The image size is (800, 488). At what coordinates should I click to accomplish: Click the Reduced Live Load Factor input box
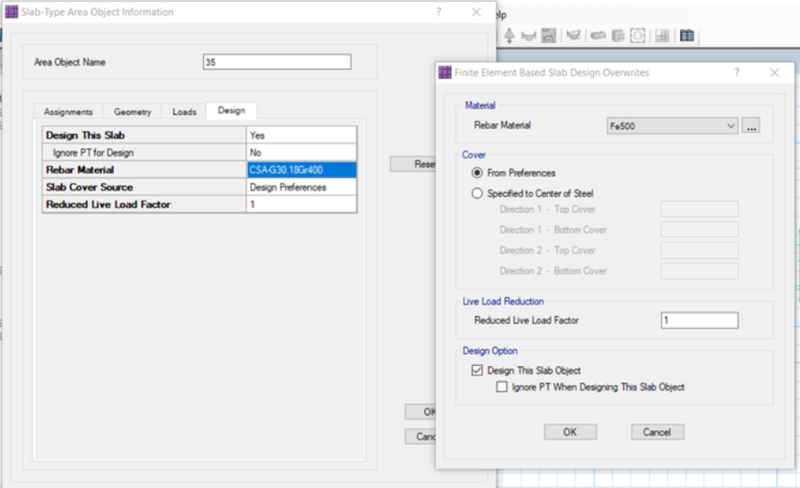(699, 320)
